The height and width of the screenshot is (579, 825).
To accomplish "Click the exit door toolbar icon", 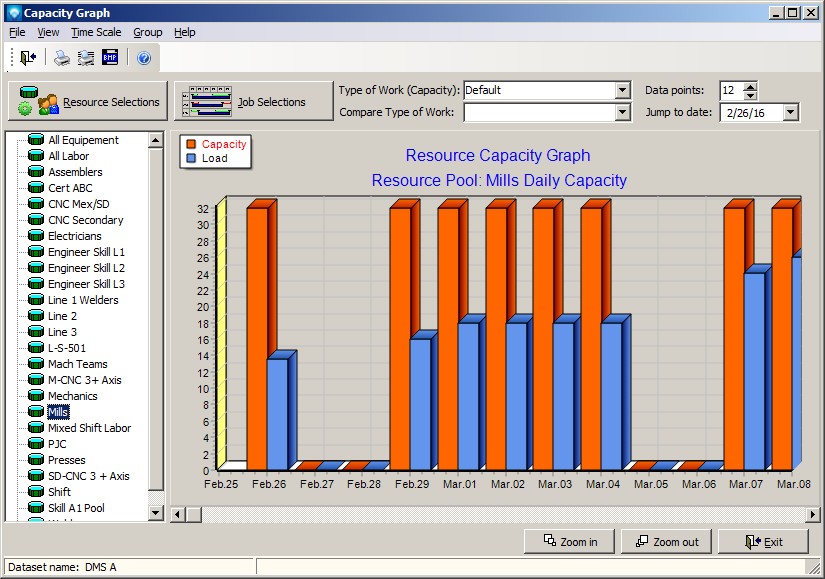I will coord(28,58).
